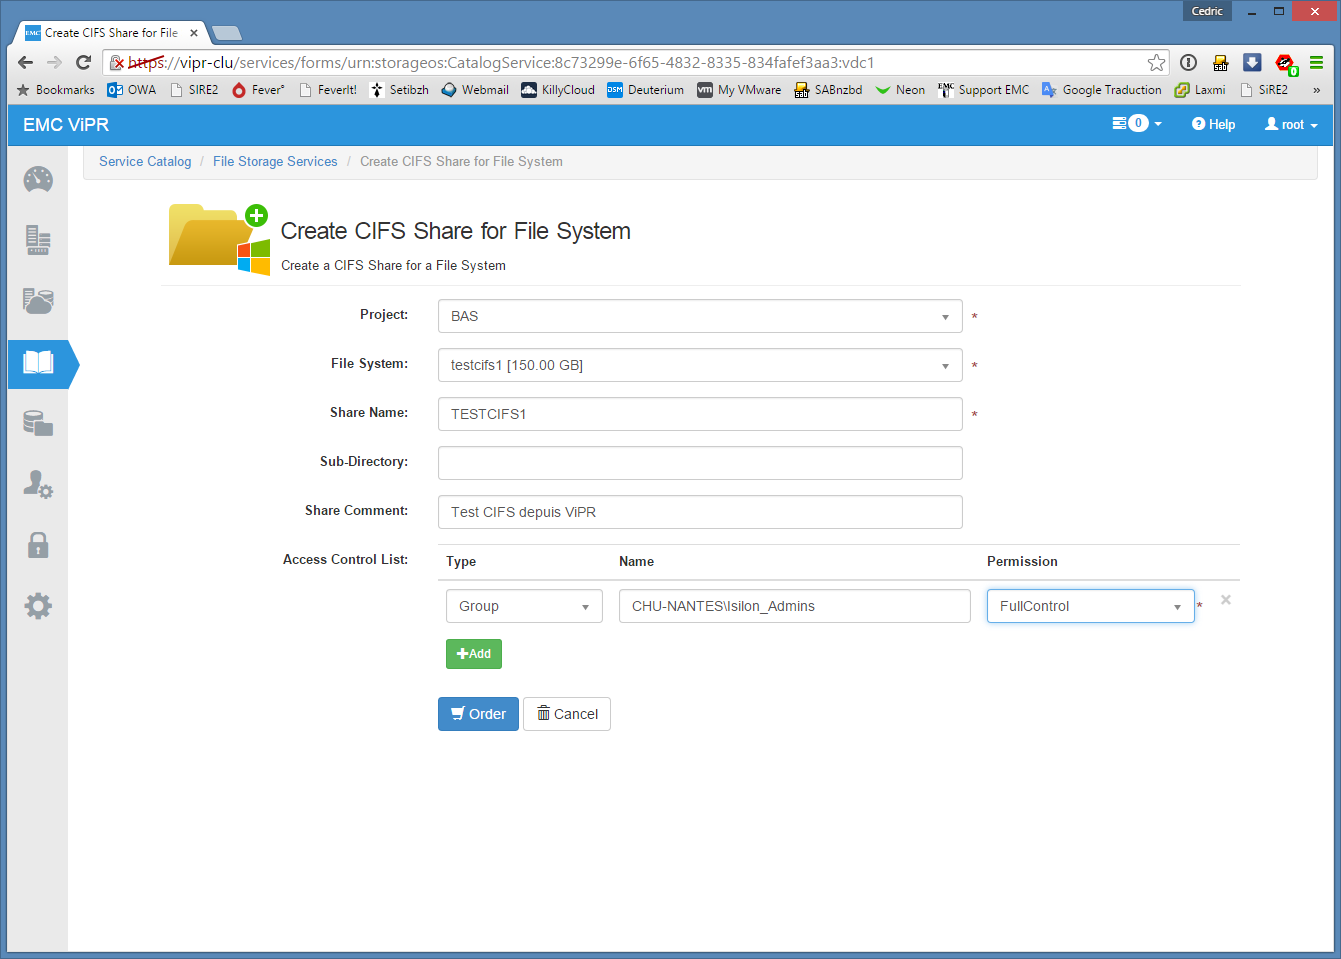Expand the Project dropdown showing BAS
The width and height of the screenshot is (1341, 959).
[x=699, y=316]
